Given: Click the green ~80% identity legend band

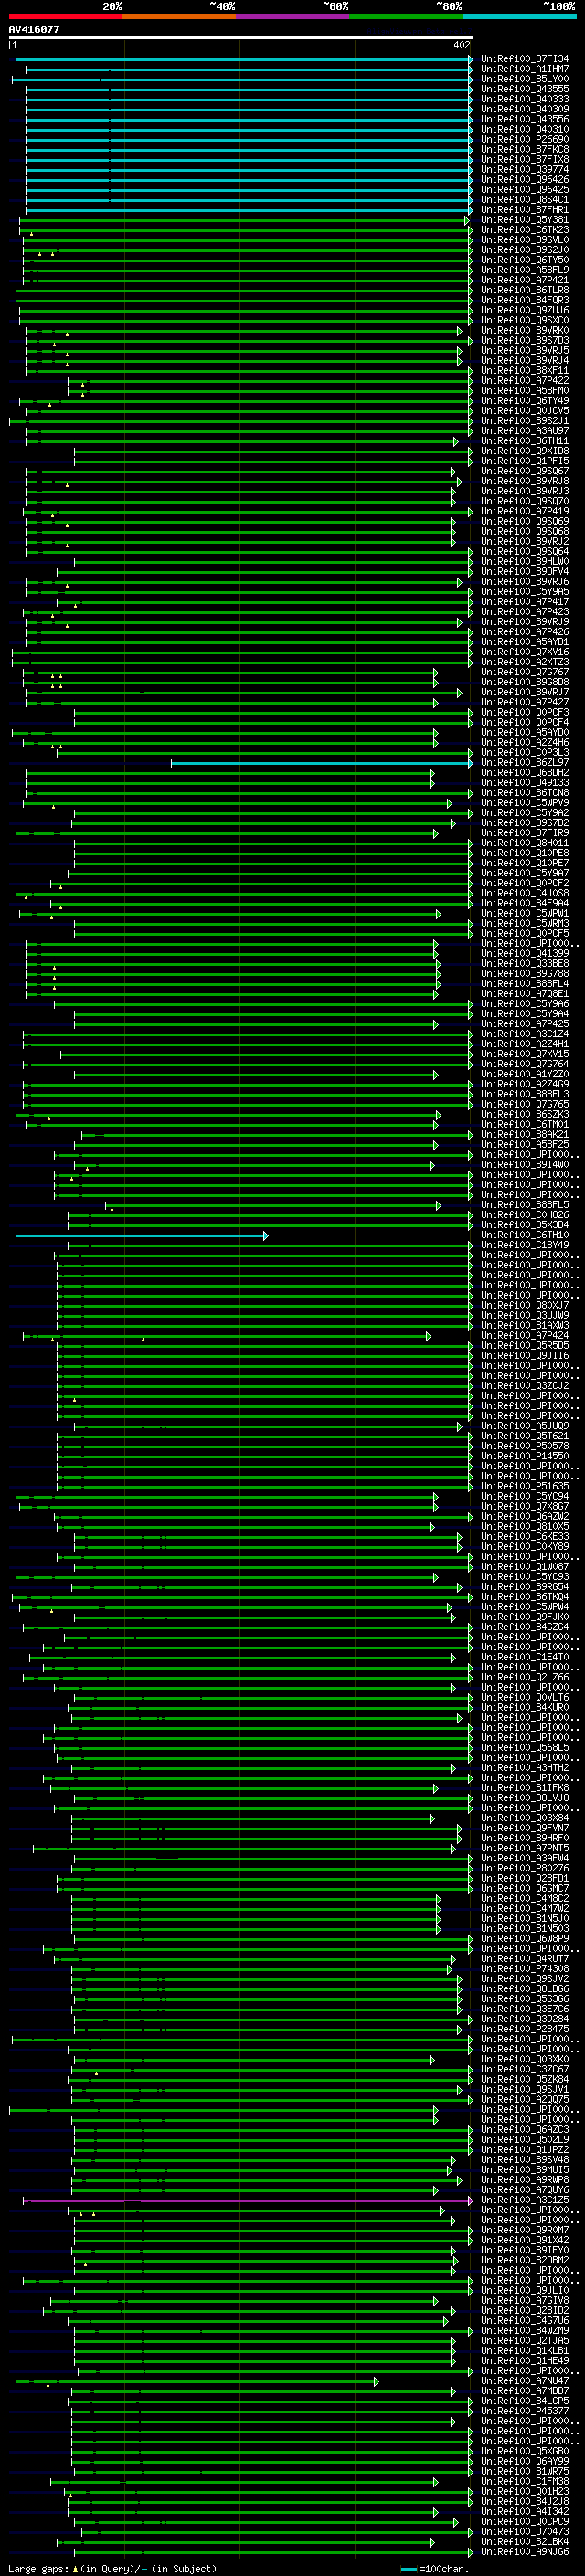Looking at the screenshot, I should pos(406,16).
